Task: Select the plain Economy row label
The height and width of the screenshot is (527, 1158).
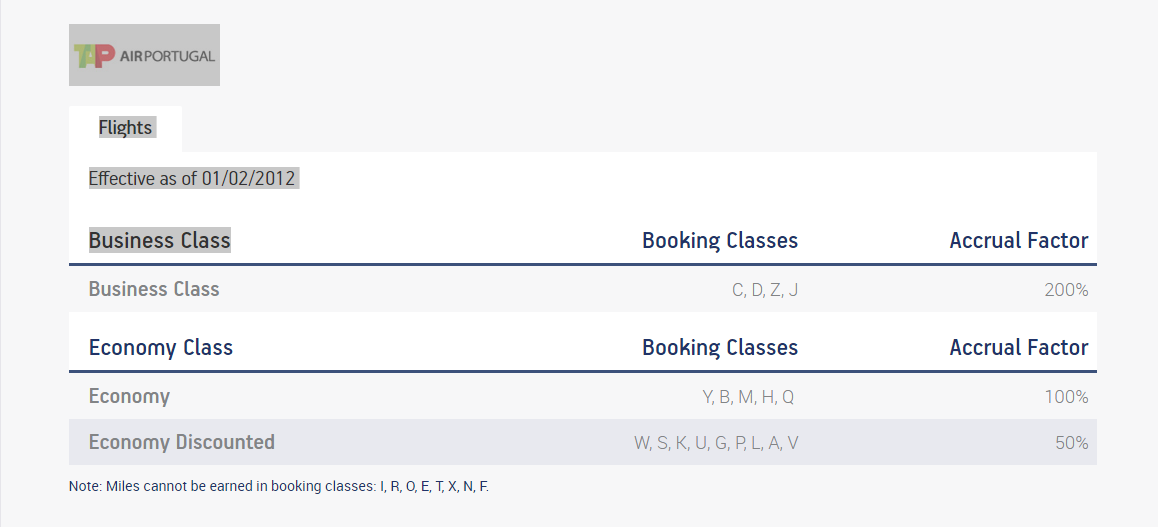Action: (x=129, y=396)
